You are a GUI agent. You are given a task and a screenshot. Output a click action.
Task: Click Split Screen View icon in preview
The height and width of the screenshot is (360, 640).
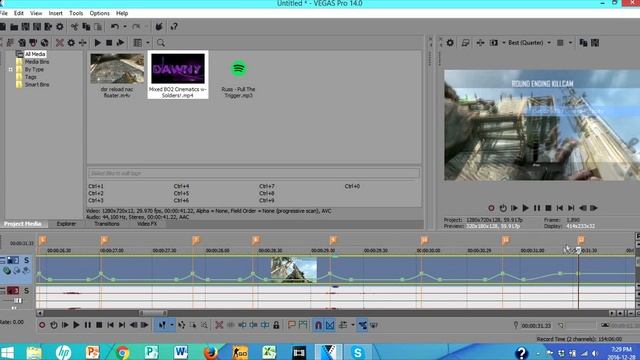494,42
